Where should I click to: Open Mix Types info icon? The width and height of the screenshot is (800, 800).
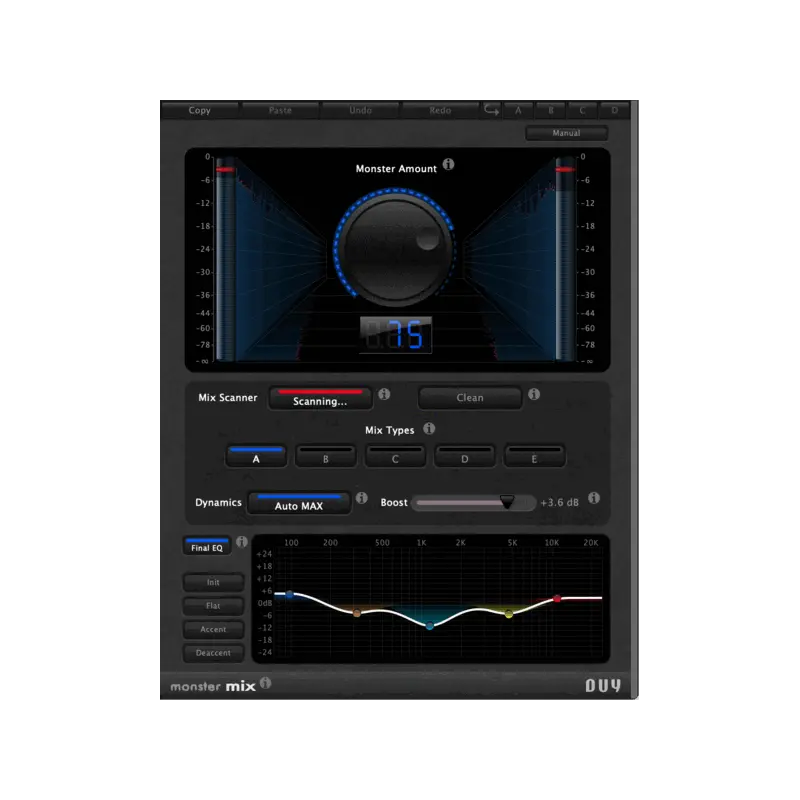coord(429,429)
